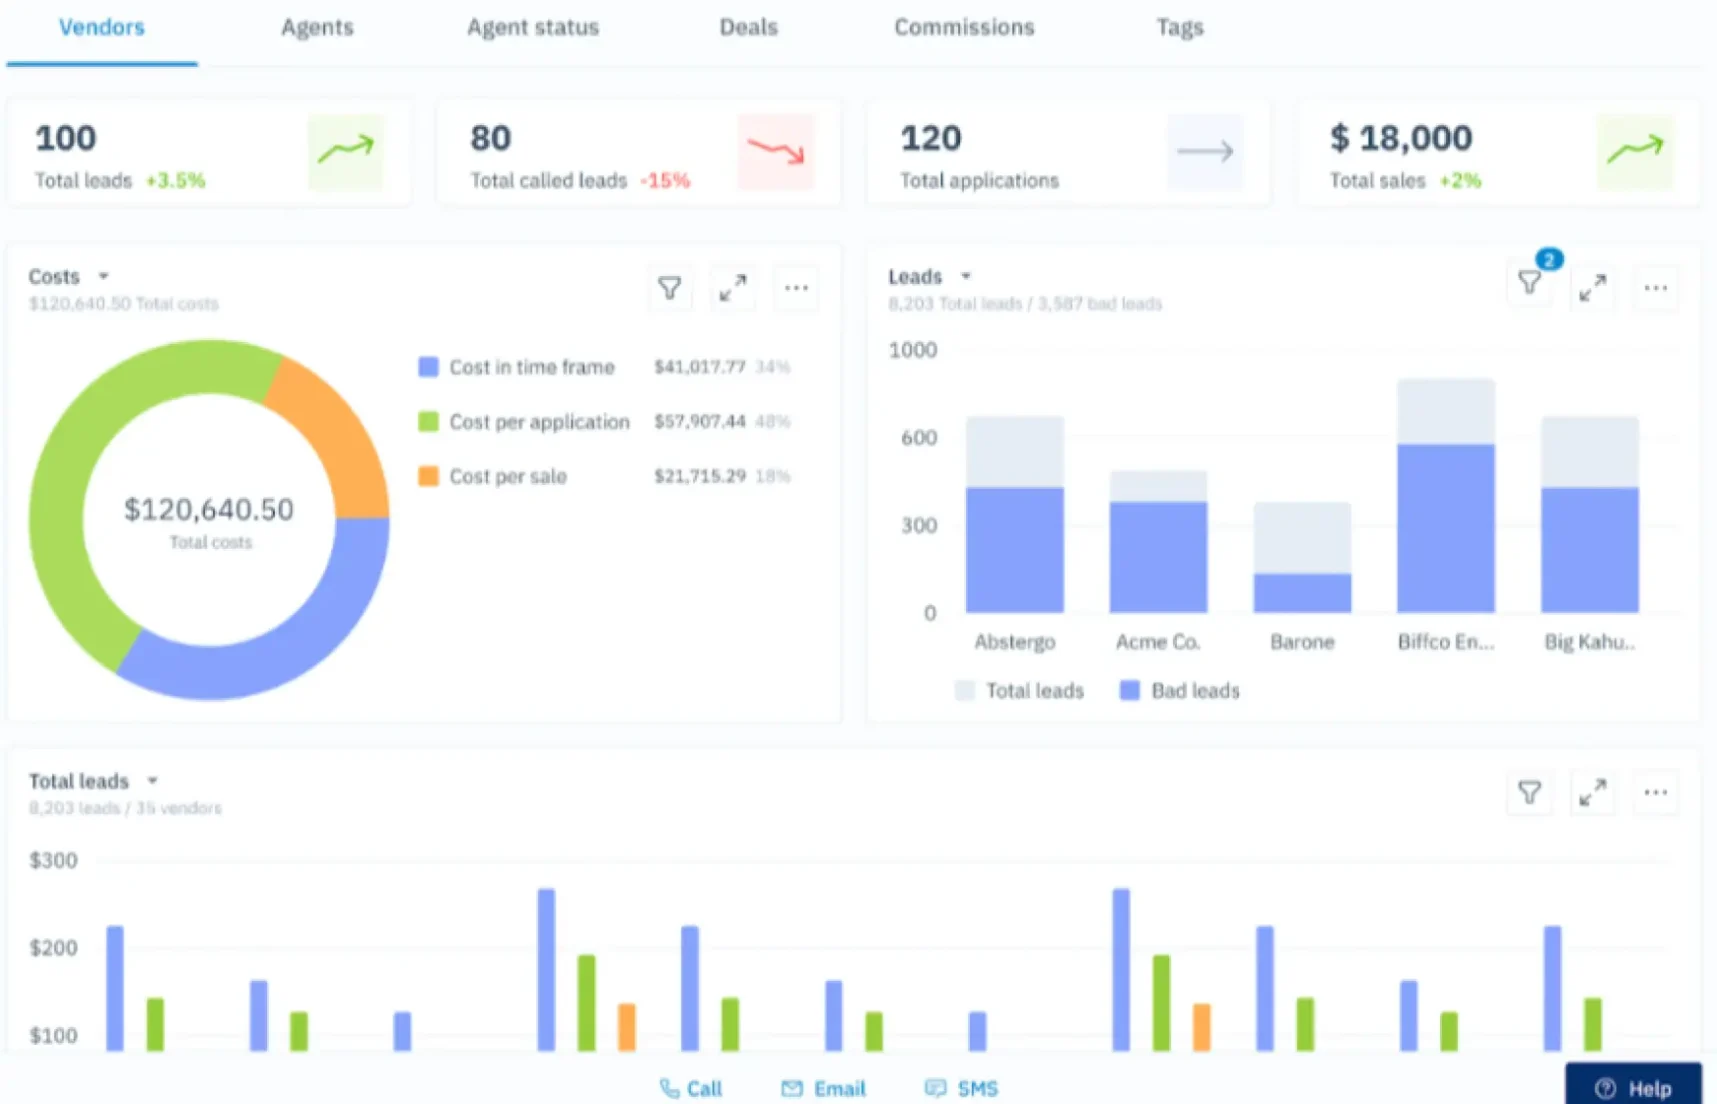Click the Abstergo axis label
This screenshot has height=1104, width=1717.
tap(1015, 642)
